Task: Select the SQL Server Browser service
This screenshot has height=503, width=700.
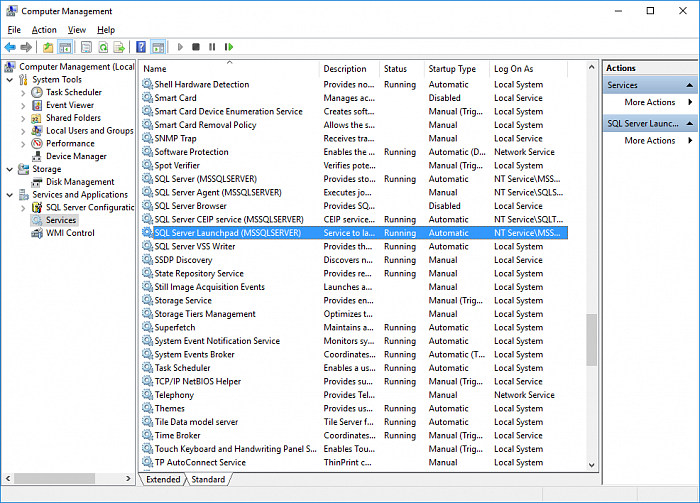Action: (x=197, y=206)
